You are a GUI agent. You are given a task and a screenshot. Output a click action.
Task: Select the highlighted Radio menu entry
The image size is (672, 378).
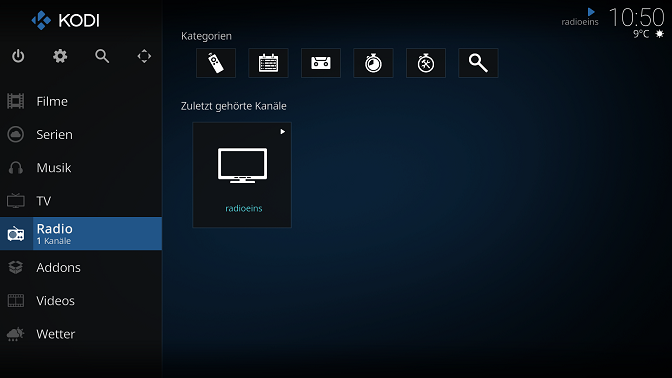click(x=81, y=234)
